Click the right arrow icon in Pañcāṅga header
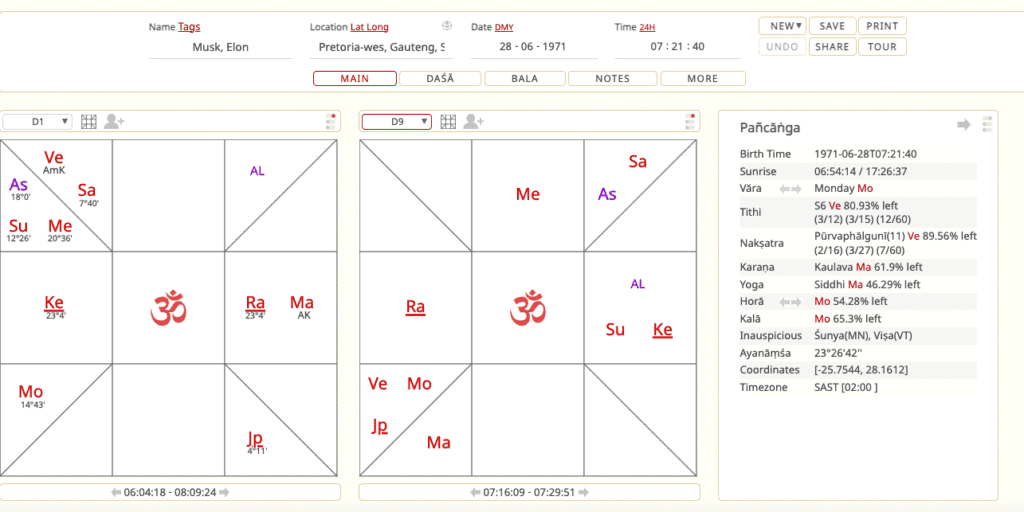This screenshot has height=512, width=1024. 964,125
